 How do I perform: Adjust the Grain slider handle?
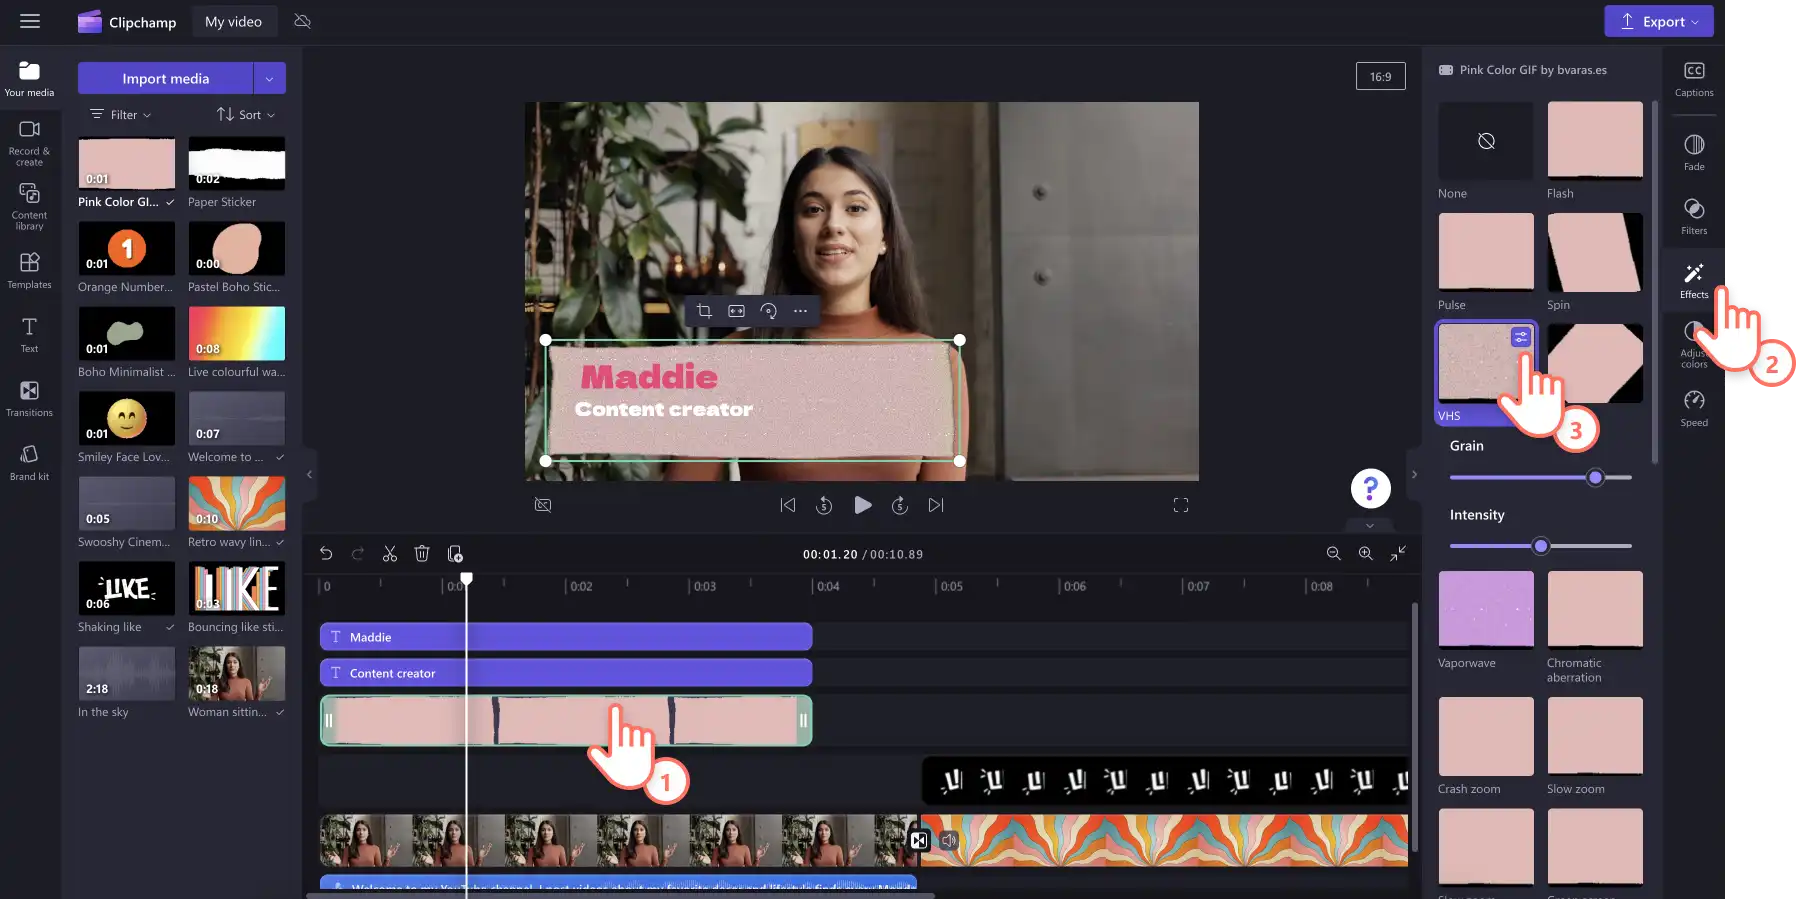(1596, 478)
